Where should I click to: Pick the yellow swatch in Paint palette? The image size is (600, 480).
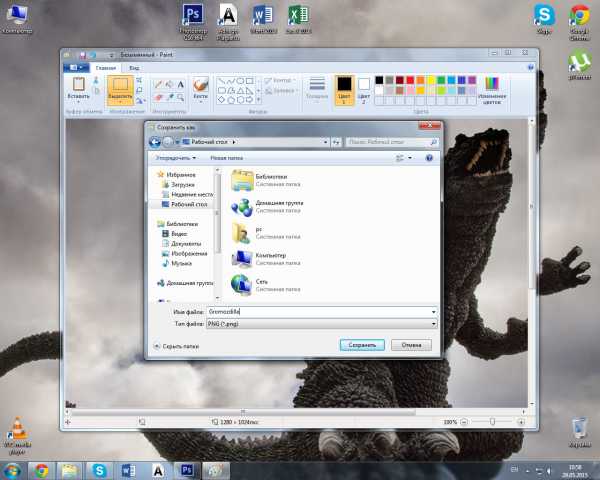click(x=430, y=80)
